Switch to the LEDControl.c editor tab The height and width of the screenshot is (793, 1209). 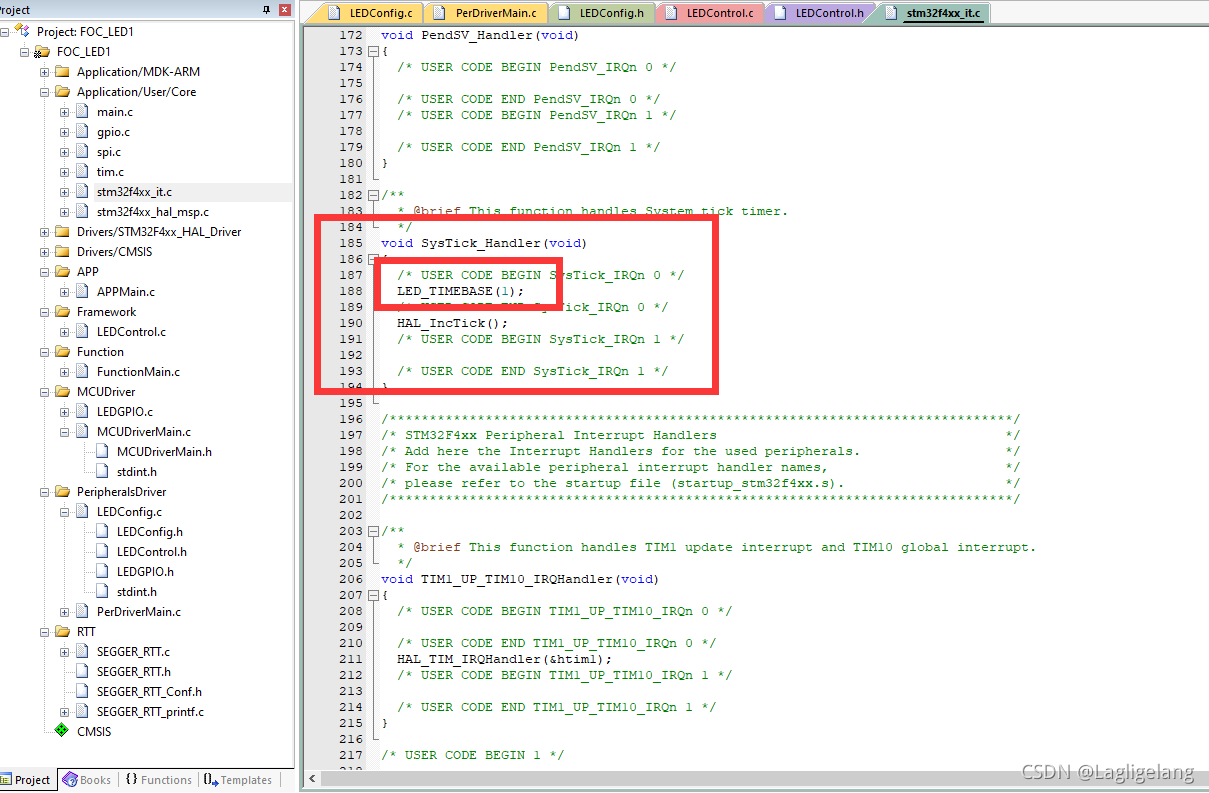(x=712, y=13)
